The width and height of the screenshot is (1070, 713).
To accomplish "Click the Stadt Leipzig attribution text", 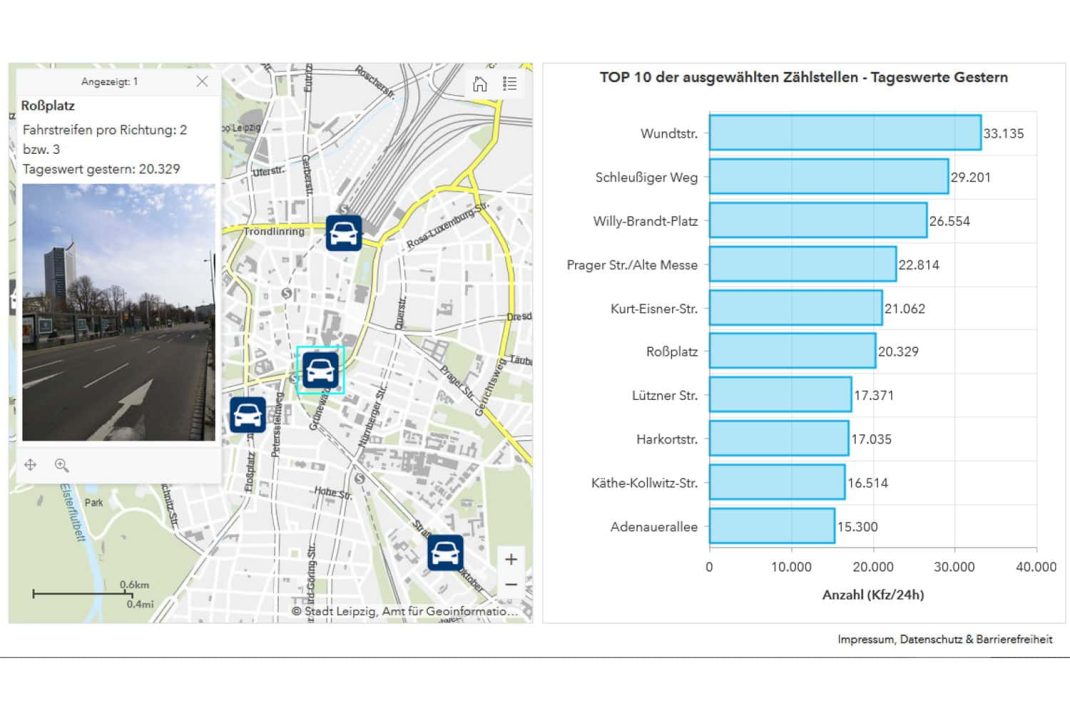I will click(405, 611).
